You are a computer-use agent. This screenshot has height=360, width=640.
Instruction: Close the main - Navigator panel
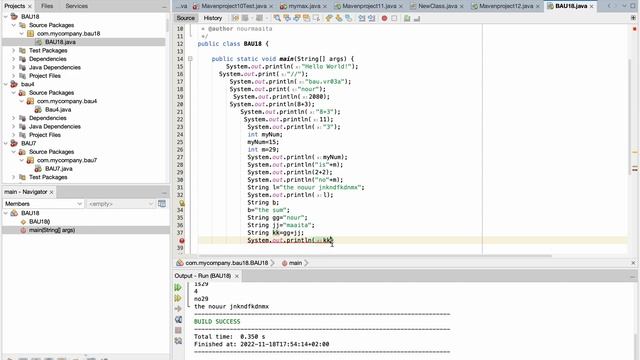coord(51,192)
